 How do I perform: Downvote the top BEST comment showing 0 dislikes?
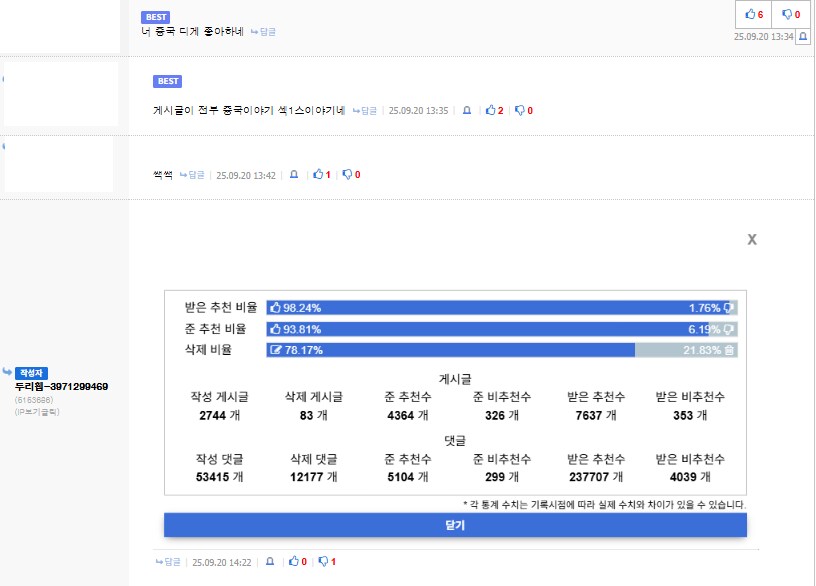pos(790,14)
